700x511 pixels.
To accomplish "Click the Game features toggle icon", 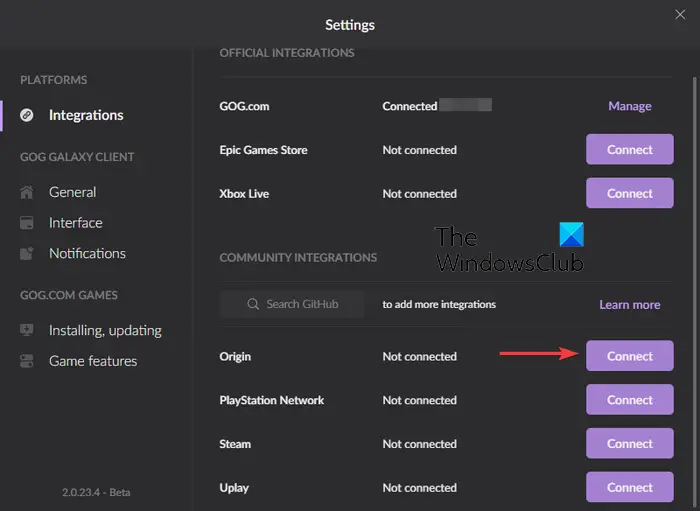I will click(26, 361).
